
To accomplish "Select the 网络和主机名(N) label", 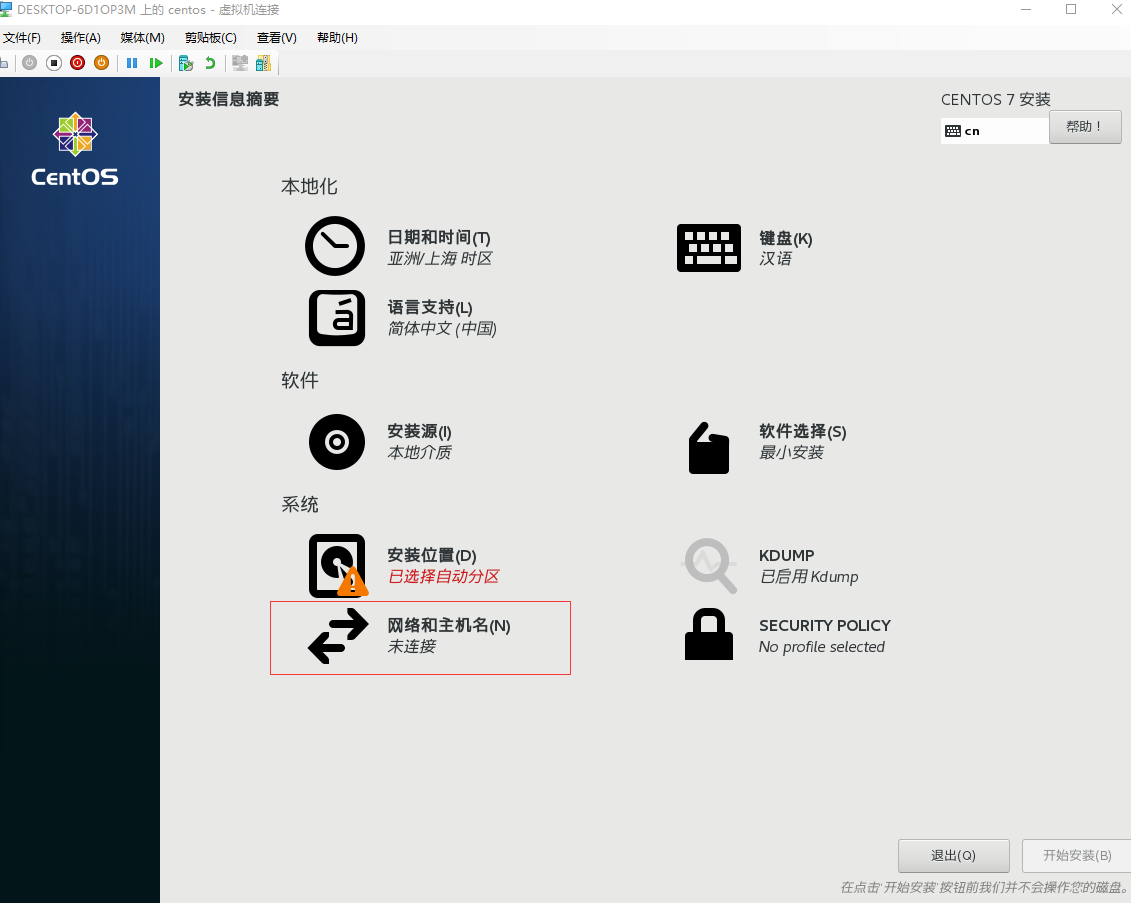I will 449,625.
